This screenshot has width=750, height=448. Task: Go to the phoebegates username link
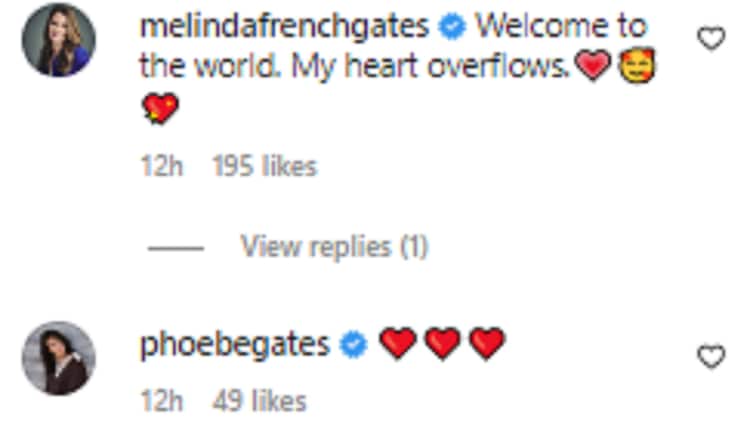236,345
